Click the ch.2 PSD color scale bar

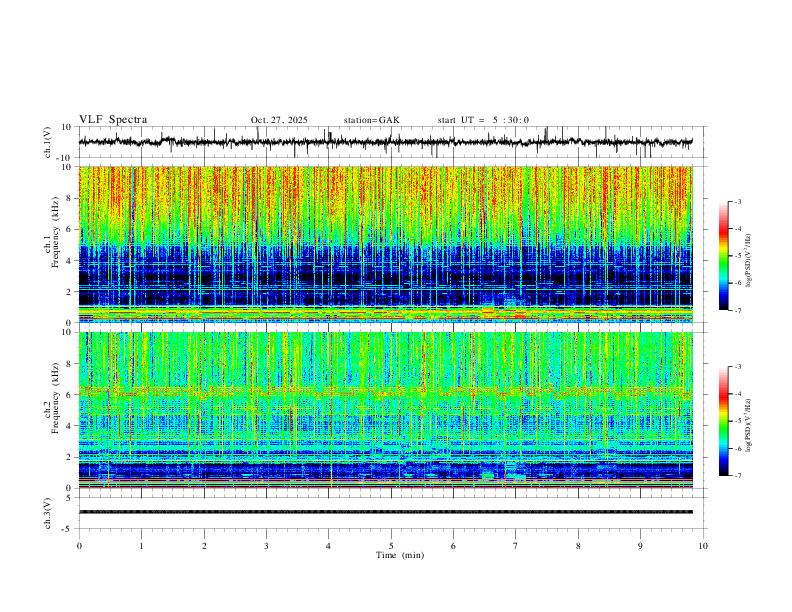tap(724, 421)
